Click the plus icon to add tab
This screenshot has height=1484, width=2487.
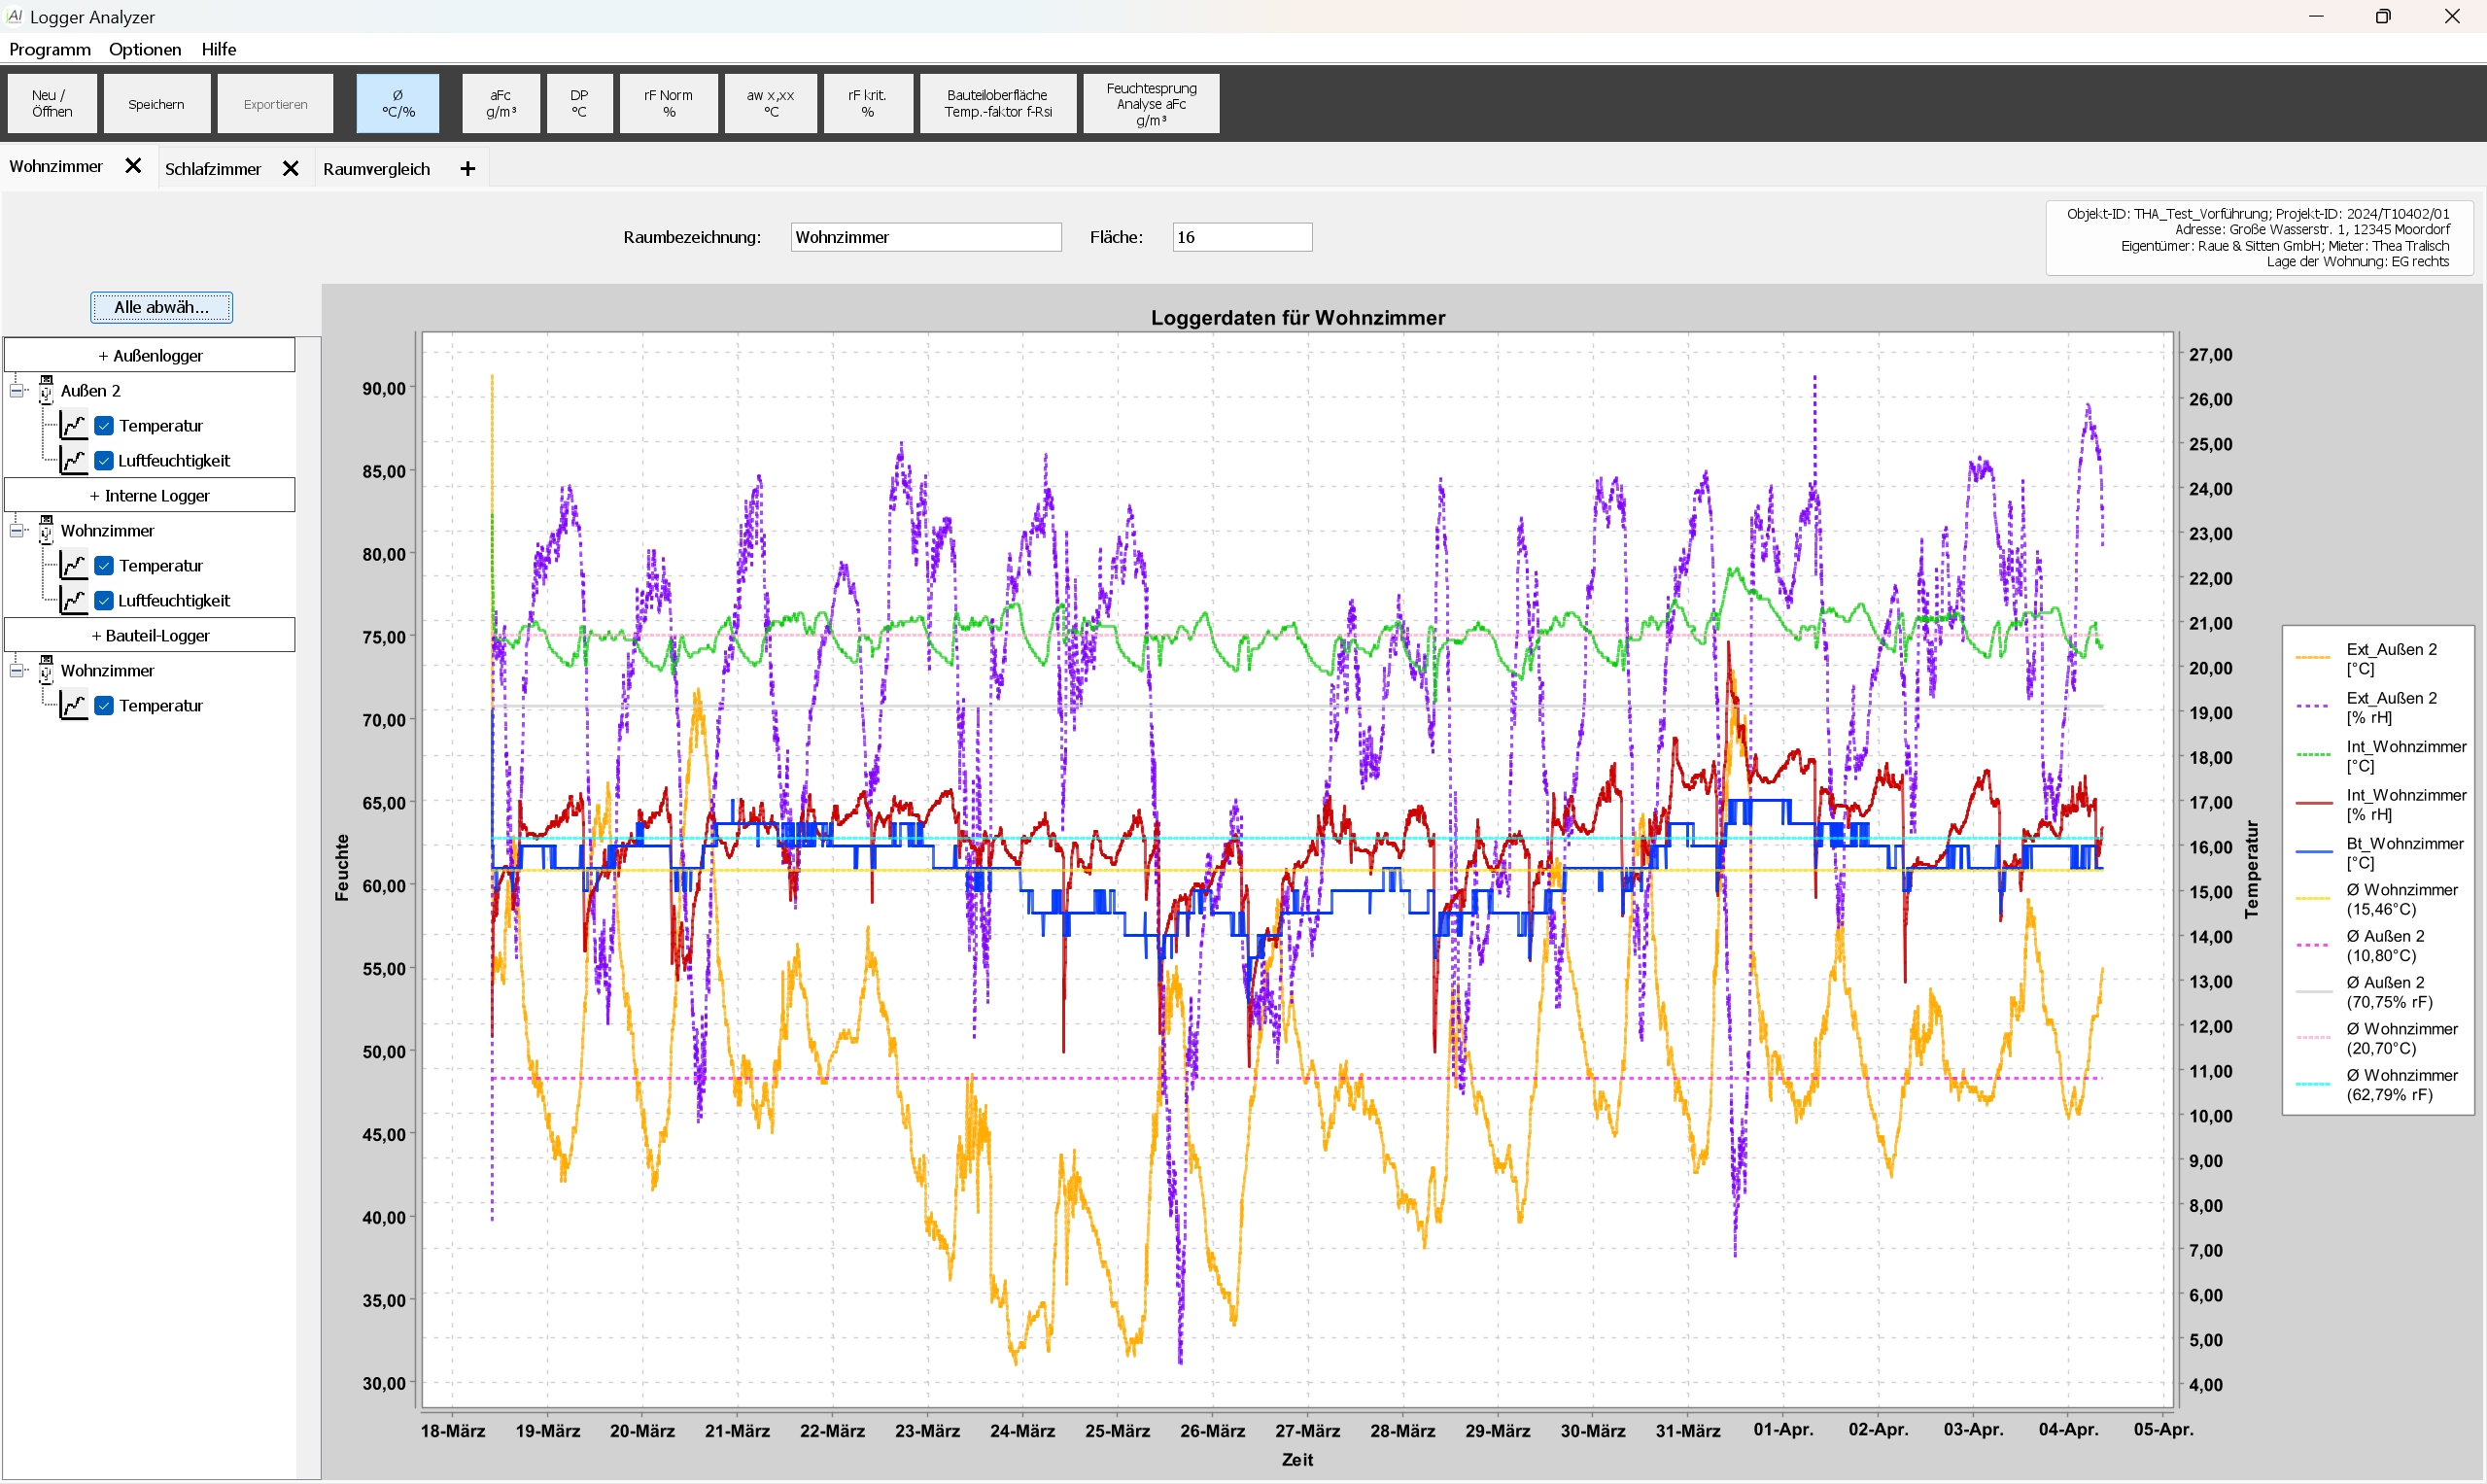467,169
